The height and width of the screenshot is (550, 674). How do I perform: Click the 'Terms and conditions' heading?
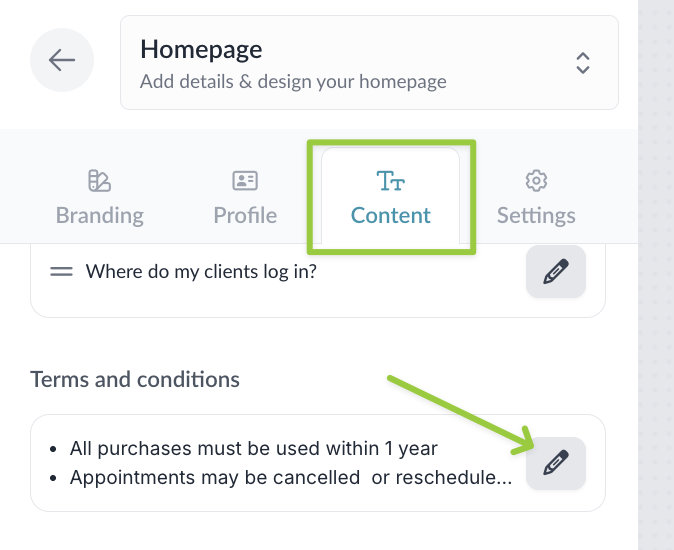pyautogui.click(x=135, y=380)
